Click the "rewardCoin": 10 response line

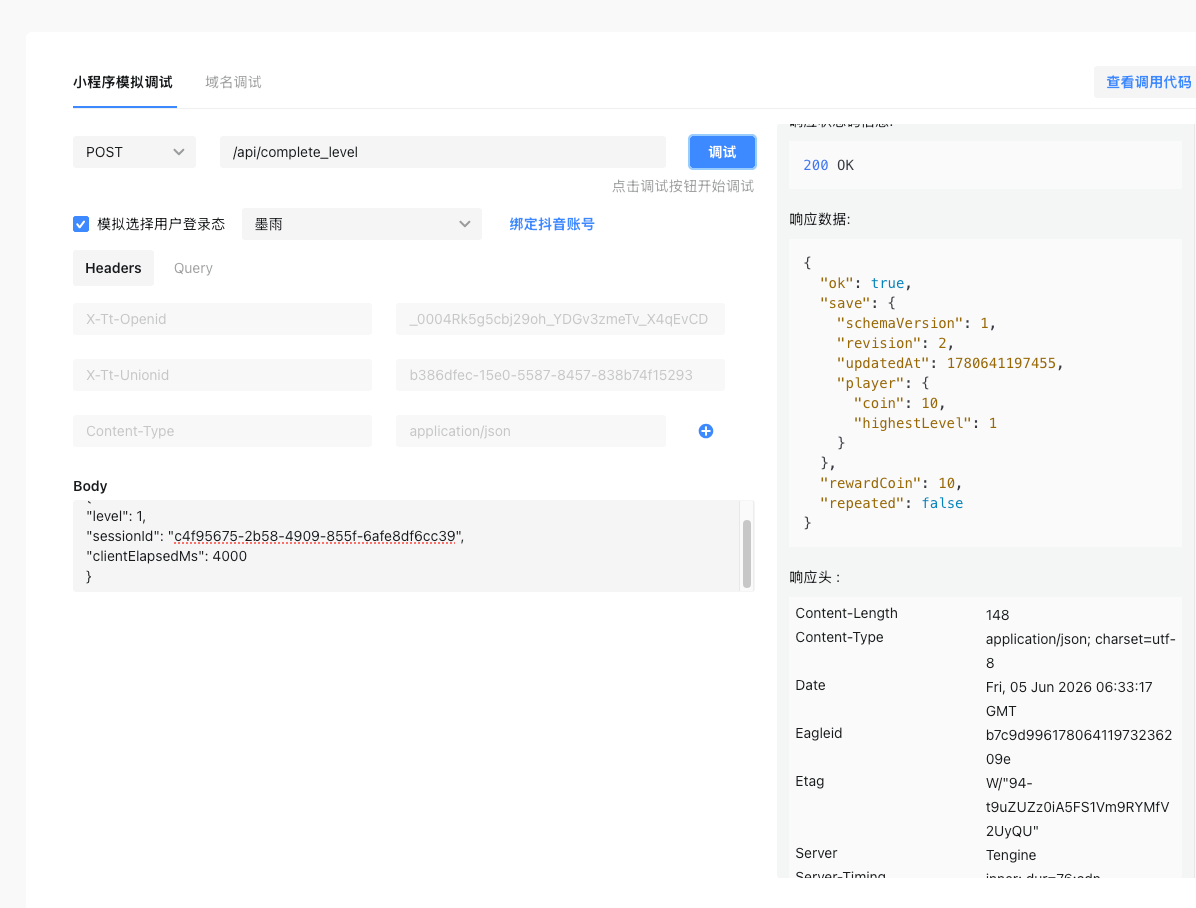[891, 483]
